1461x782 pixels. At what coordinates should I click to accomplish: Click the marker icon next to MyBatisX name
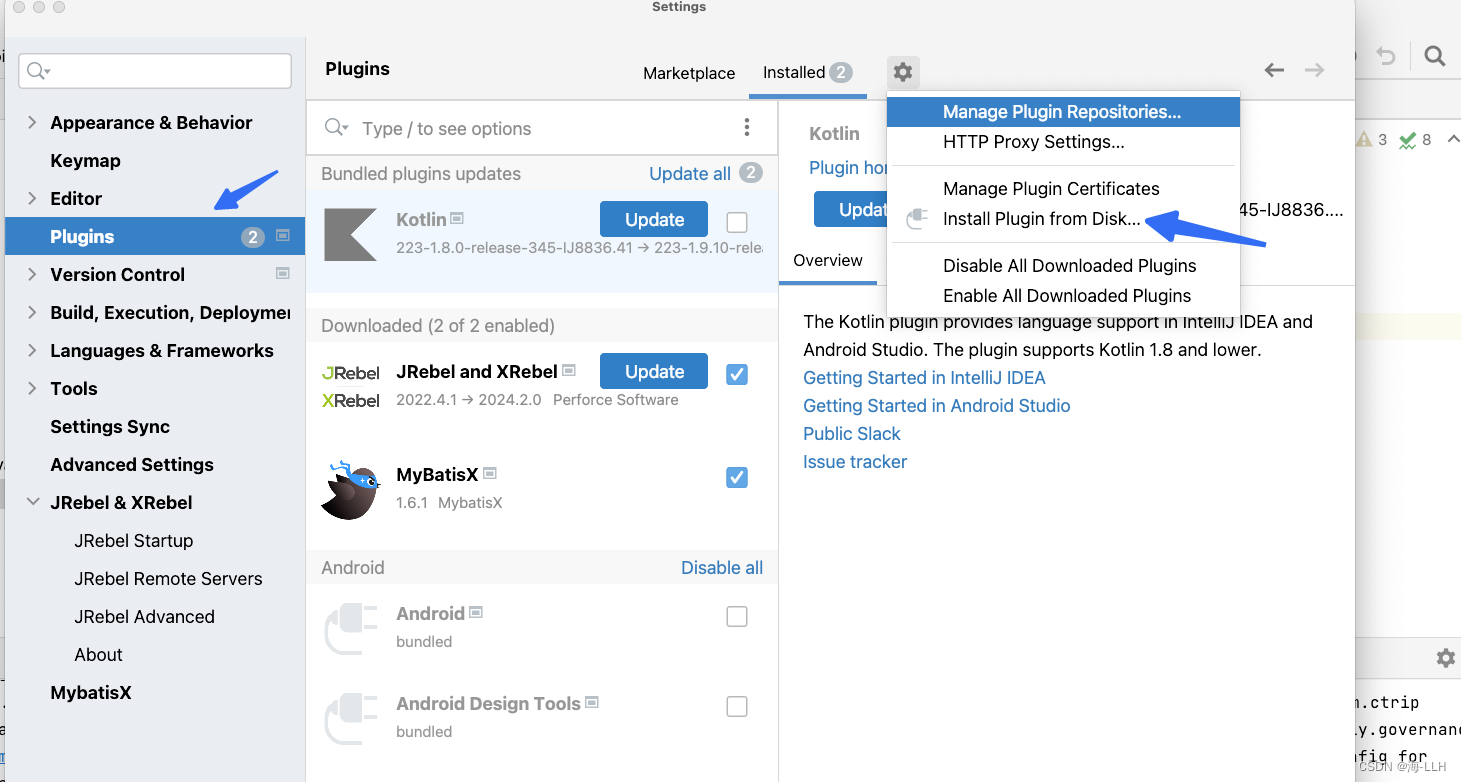pos(490,473)
